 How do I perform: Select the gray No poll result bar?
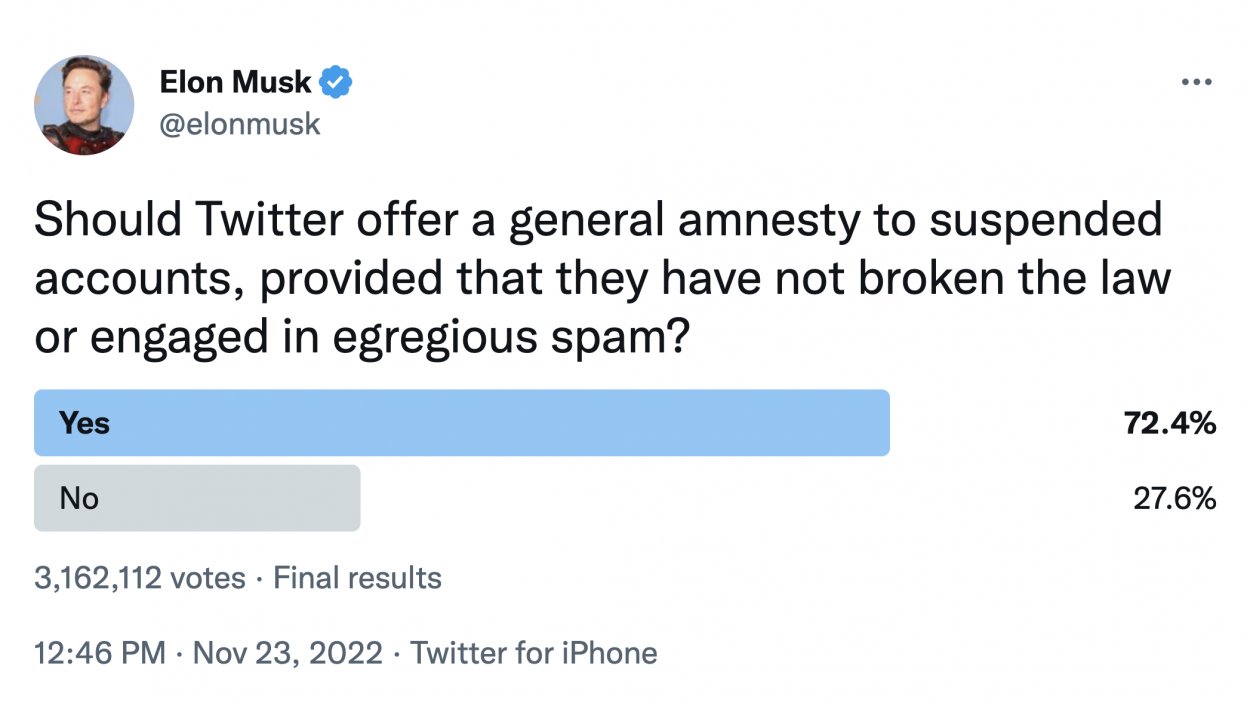tap(197, 498)
